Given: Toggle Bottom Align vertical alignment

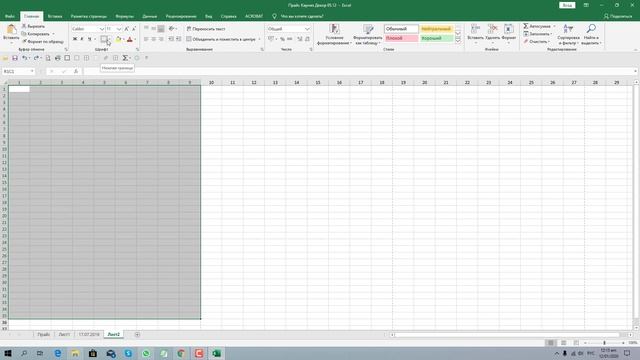Looking at the screenshot, I should coord(161,29).
